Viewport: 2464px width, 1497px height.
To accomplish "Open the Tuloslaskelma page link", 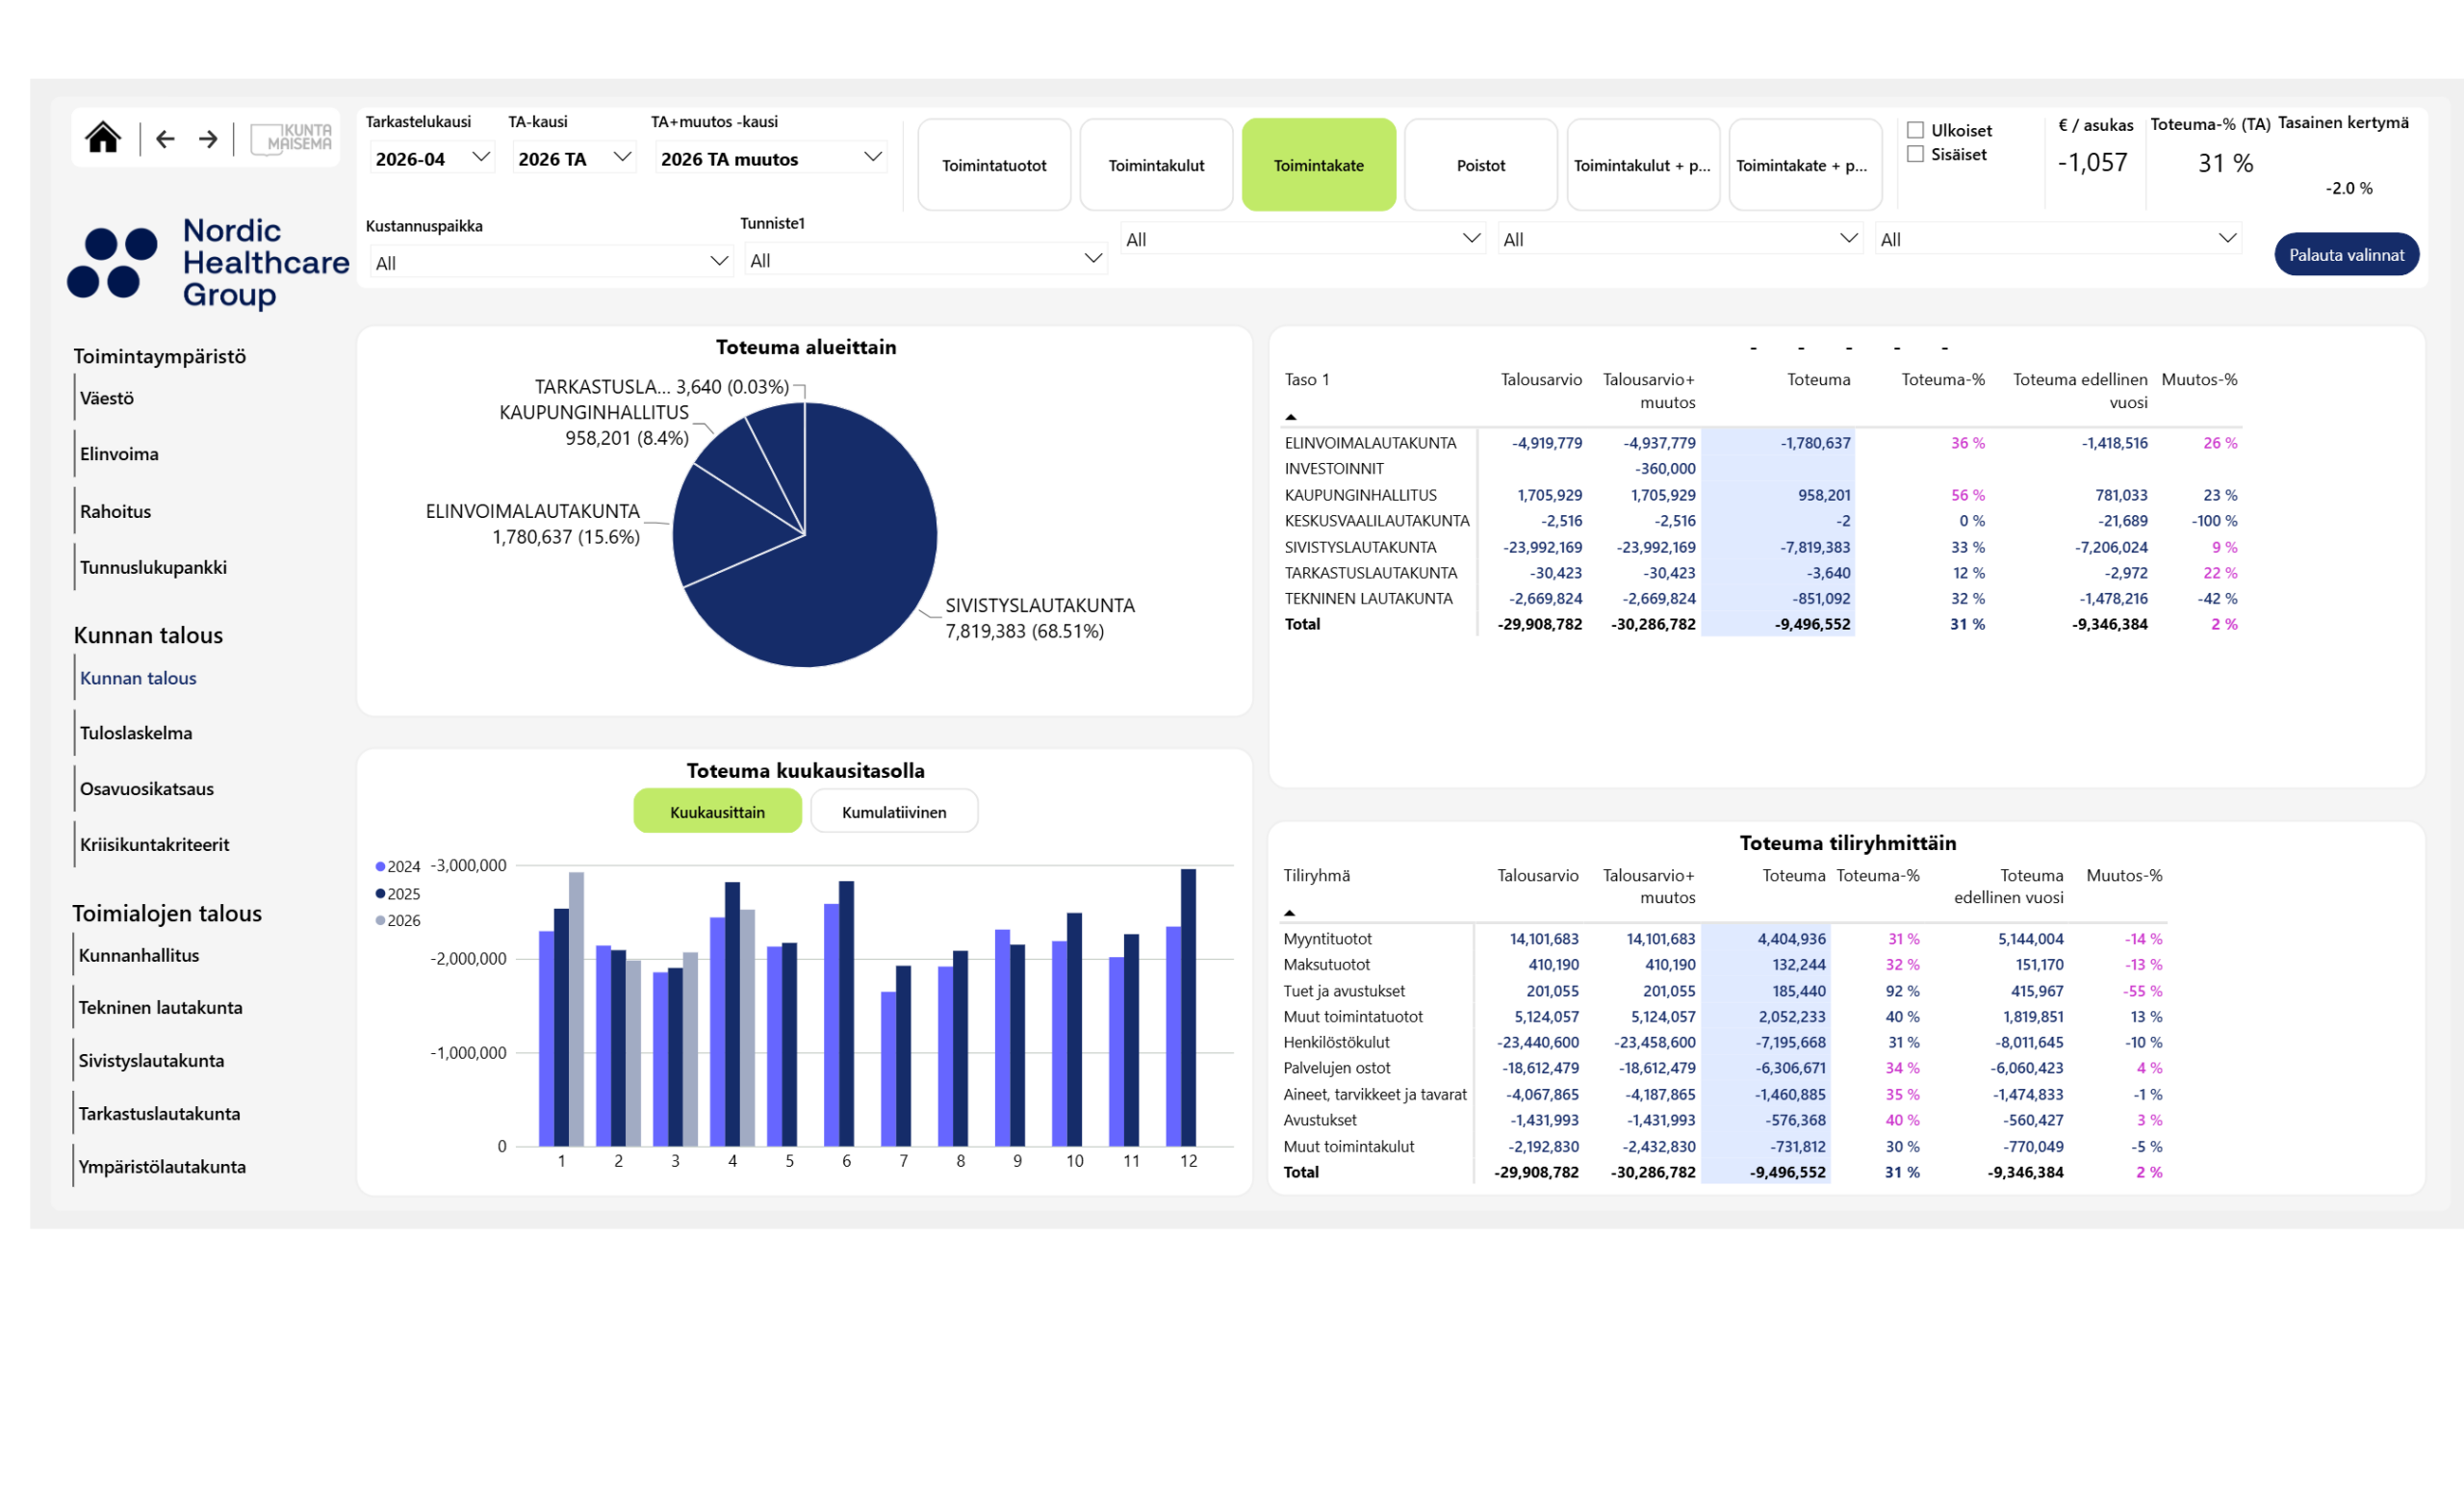I will tap(136, 733).
